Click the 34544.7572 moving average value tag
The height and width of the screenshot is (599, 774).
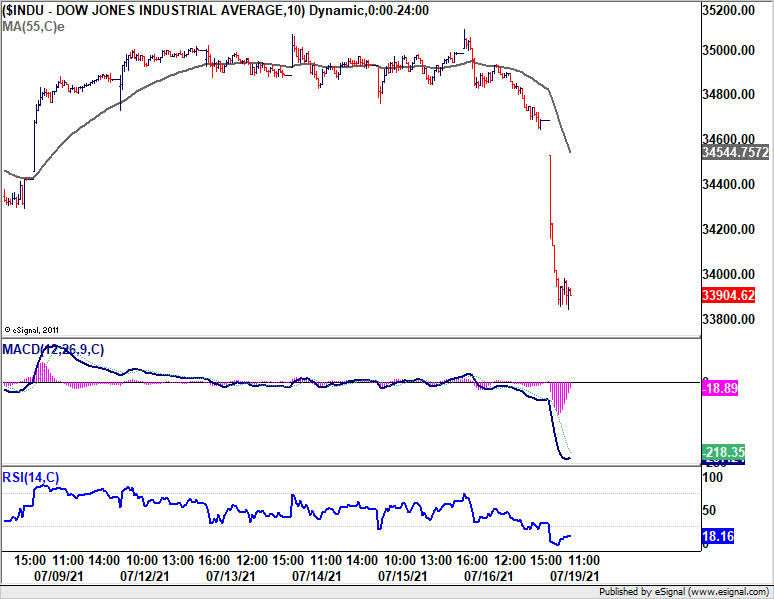click(x=735, y=152)
